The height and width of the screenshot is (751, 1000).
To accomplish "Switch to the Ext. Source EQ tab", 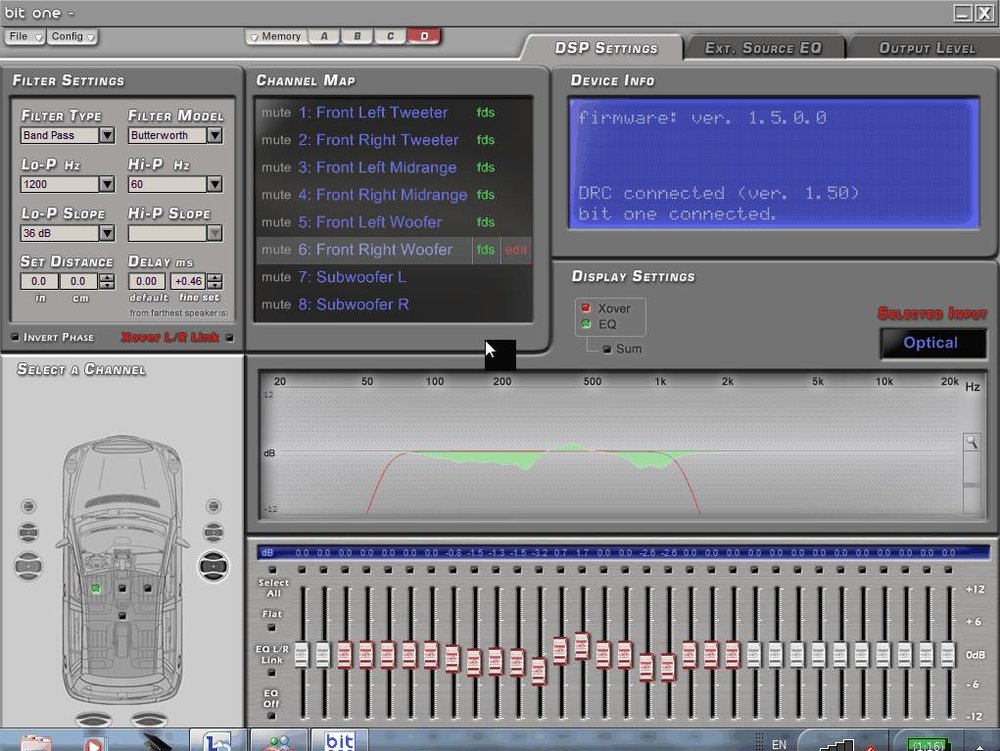I will 763,48.
